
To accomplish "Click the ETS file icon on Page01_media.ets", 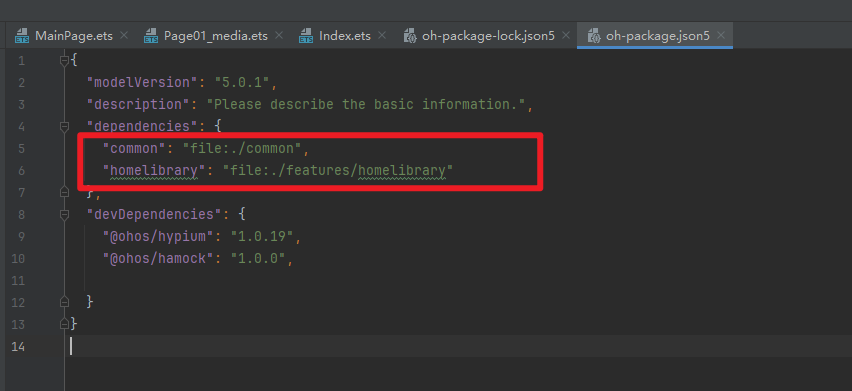I will [151, 36].
